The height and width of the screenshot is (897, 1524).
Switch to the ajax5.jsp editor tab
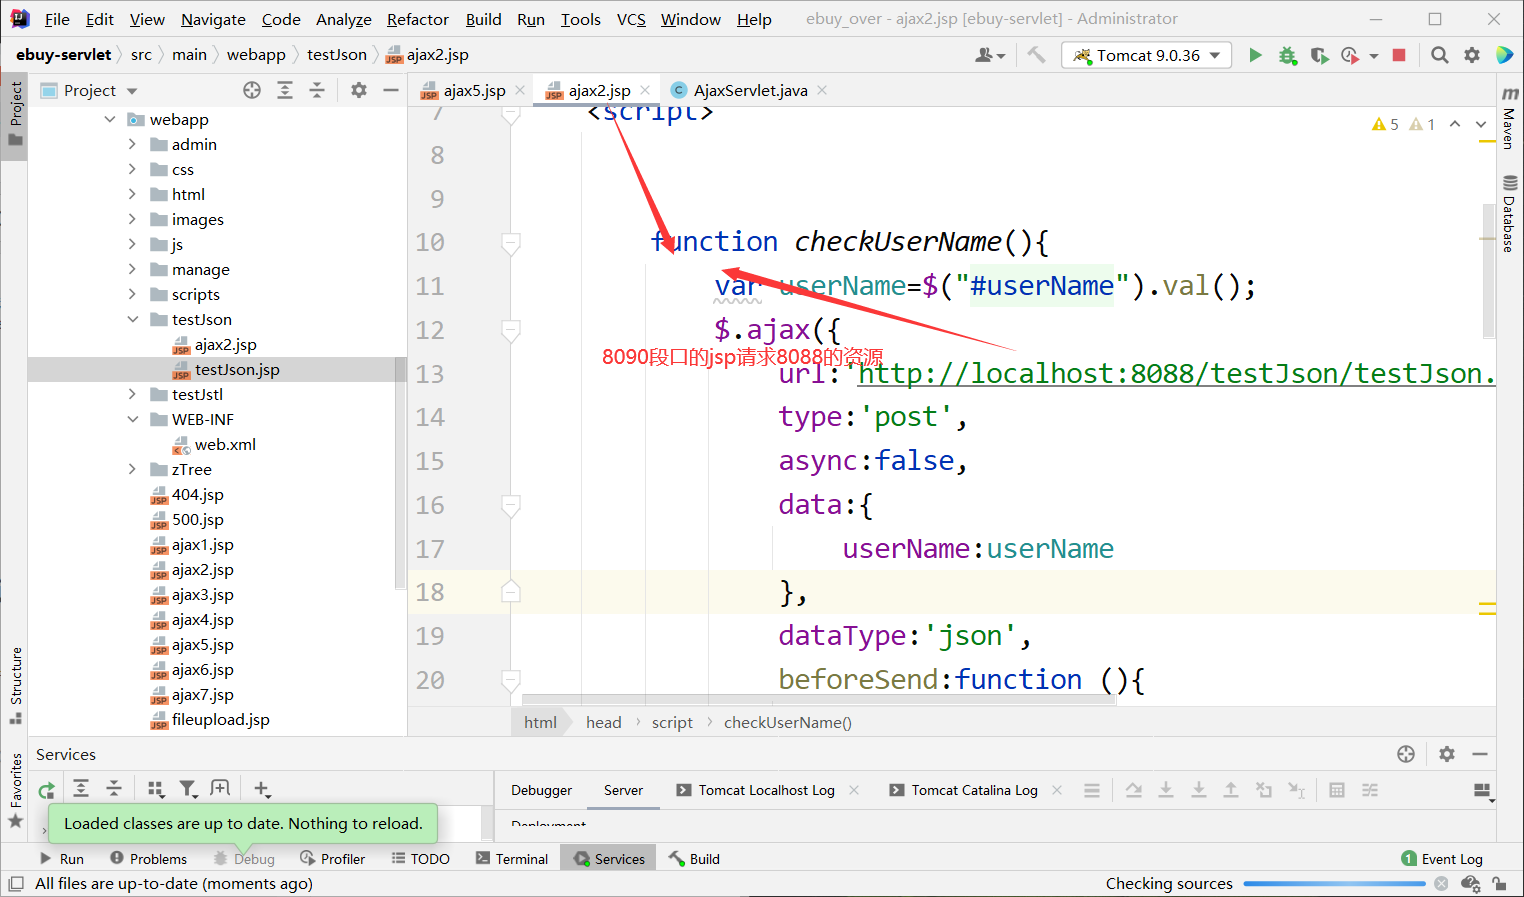pyautogui.click(x=473, y=90)
